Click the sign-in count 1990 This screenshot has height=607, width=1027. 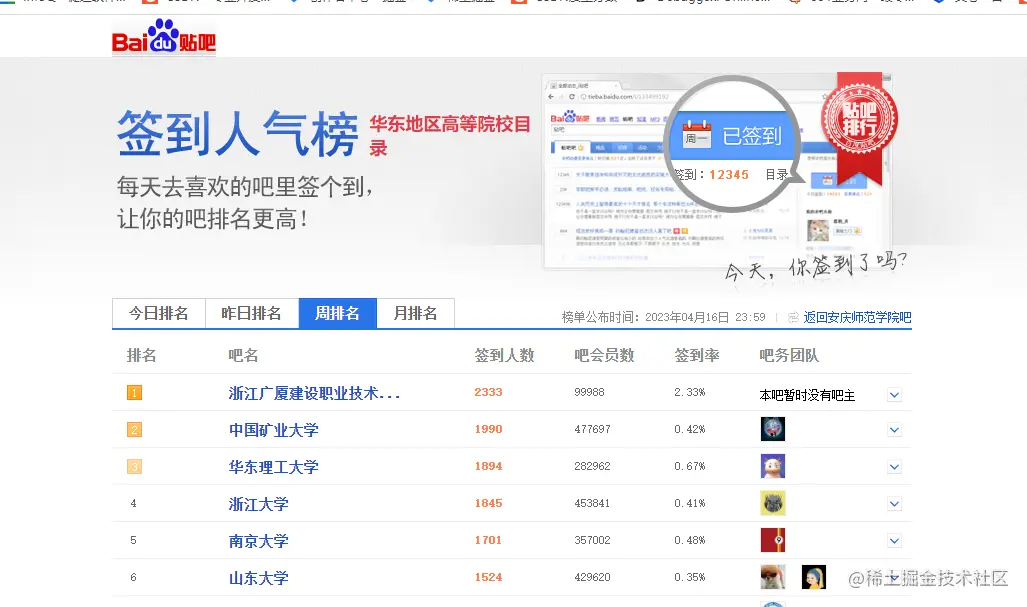pos(489,429)
